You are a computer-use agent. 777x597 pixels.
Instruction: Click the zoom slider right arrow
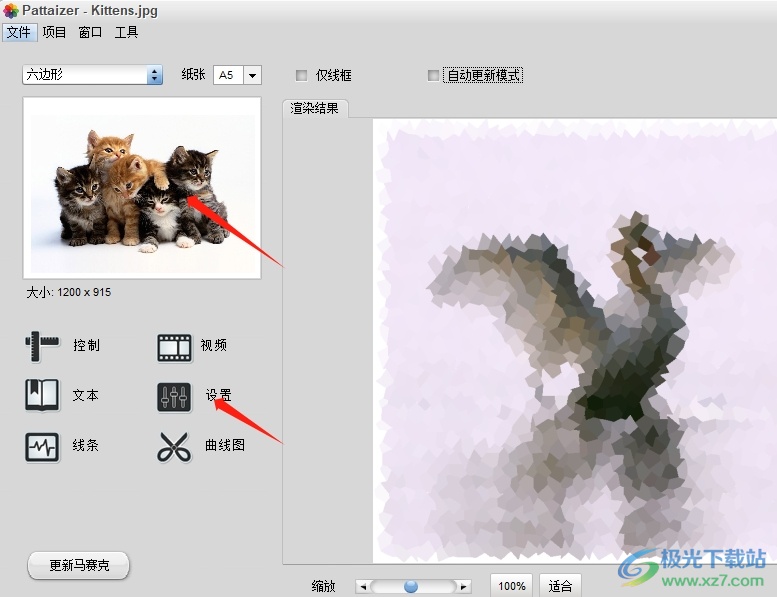click(463, 587)
